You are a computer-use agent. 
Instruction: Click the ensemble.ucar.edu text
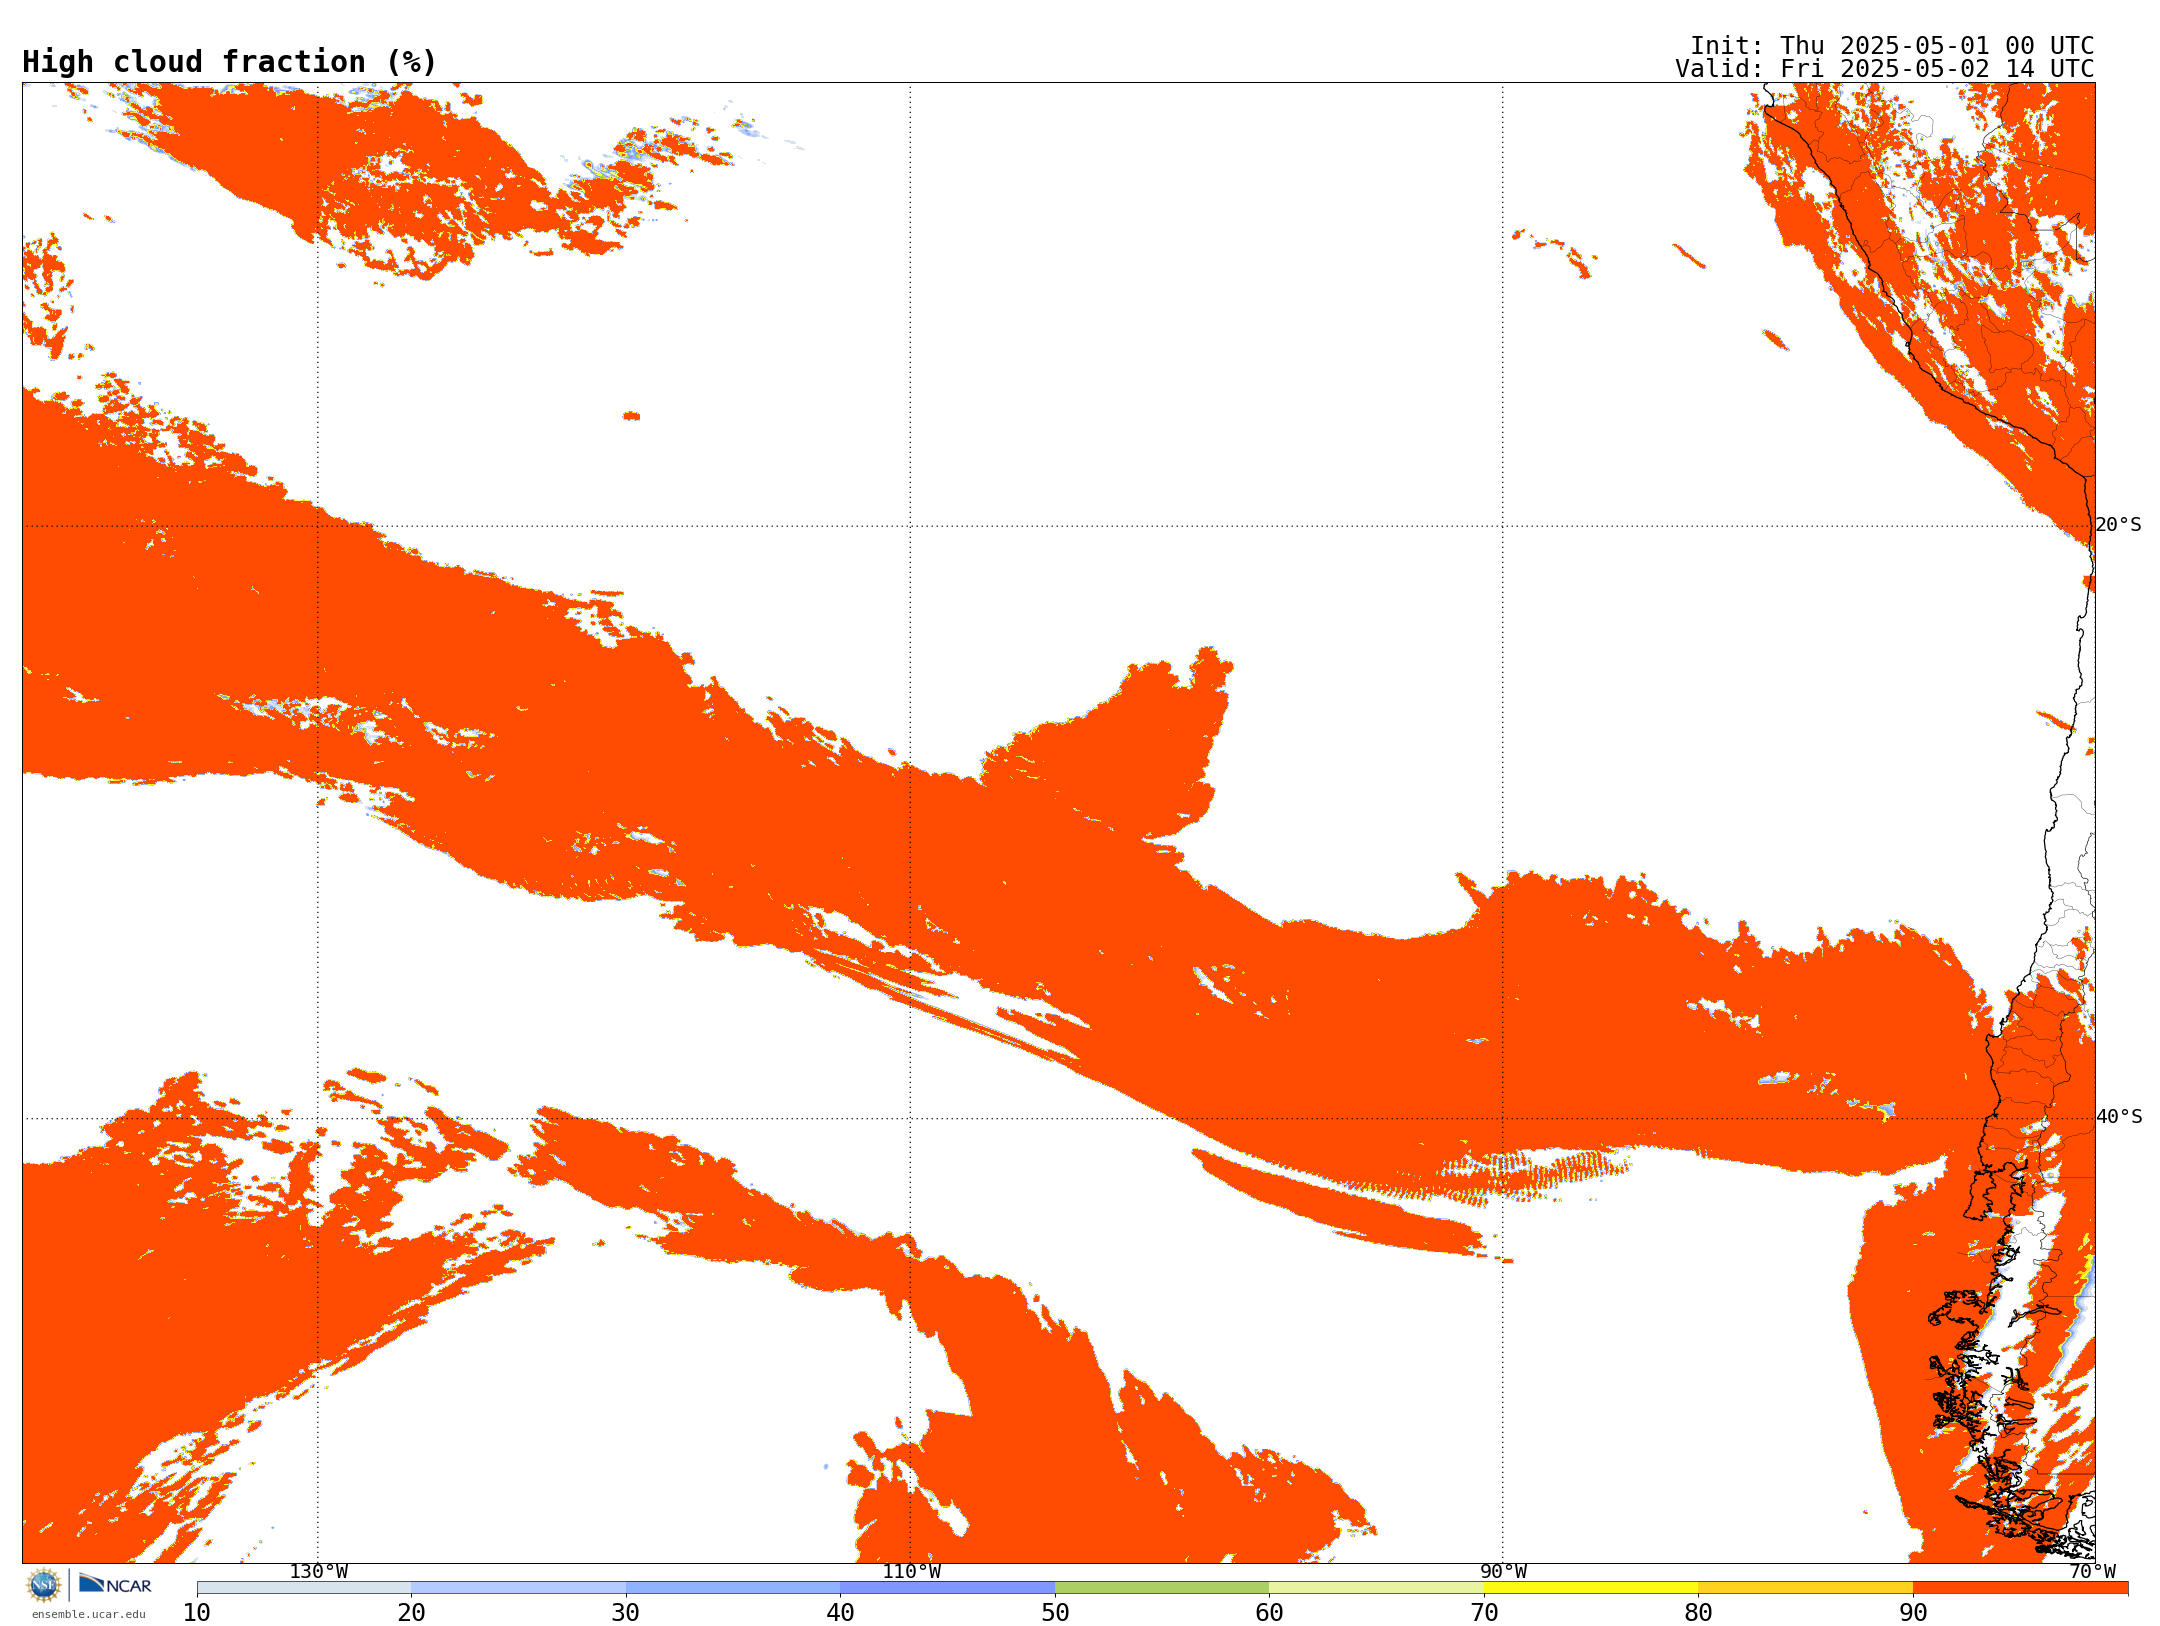point(89,1614)
